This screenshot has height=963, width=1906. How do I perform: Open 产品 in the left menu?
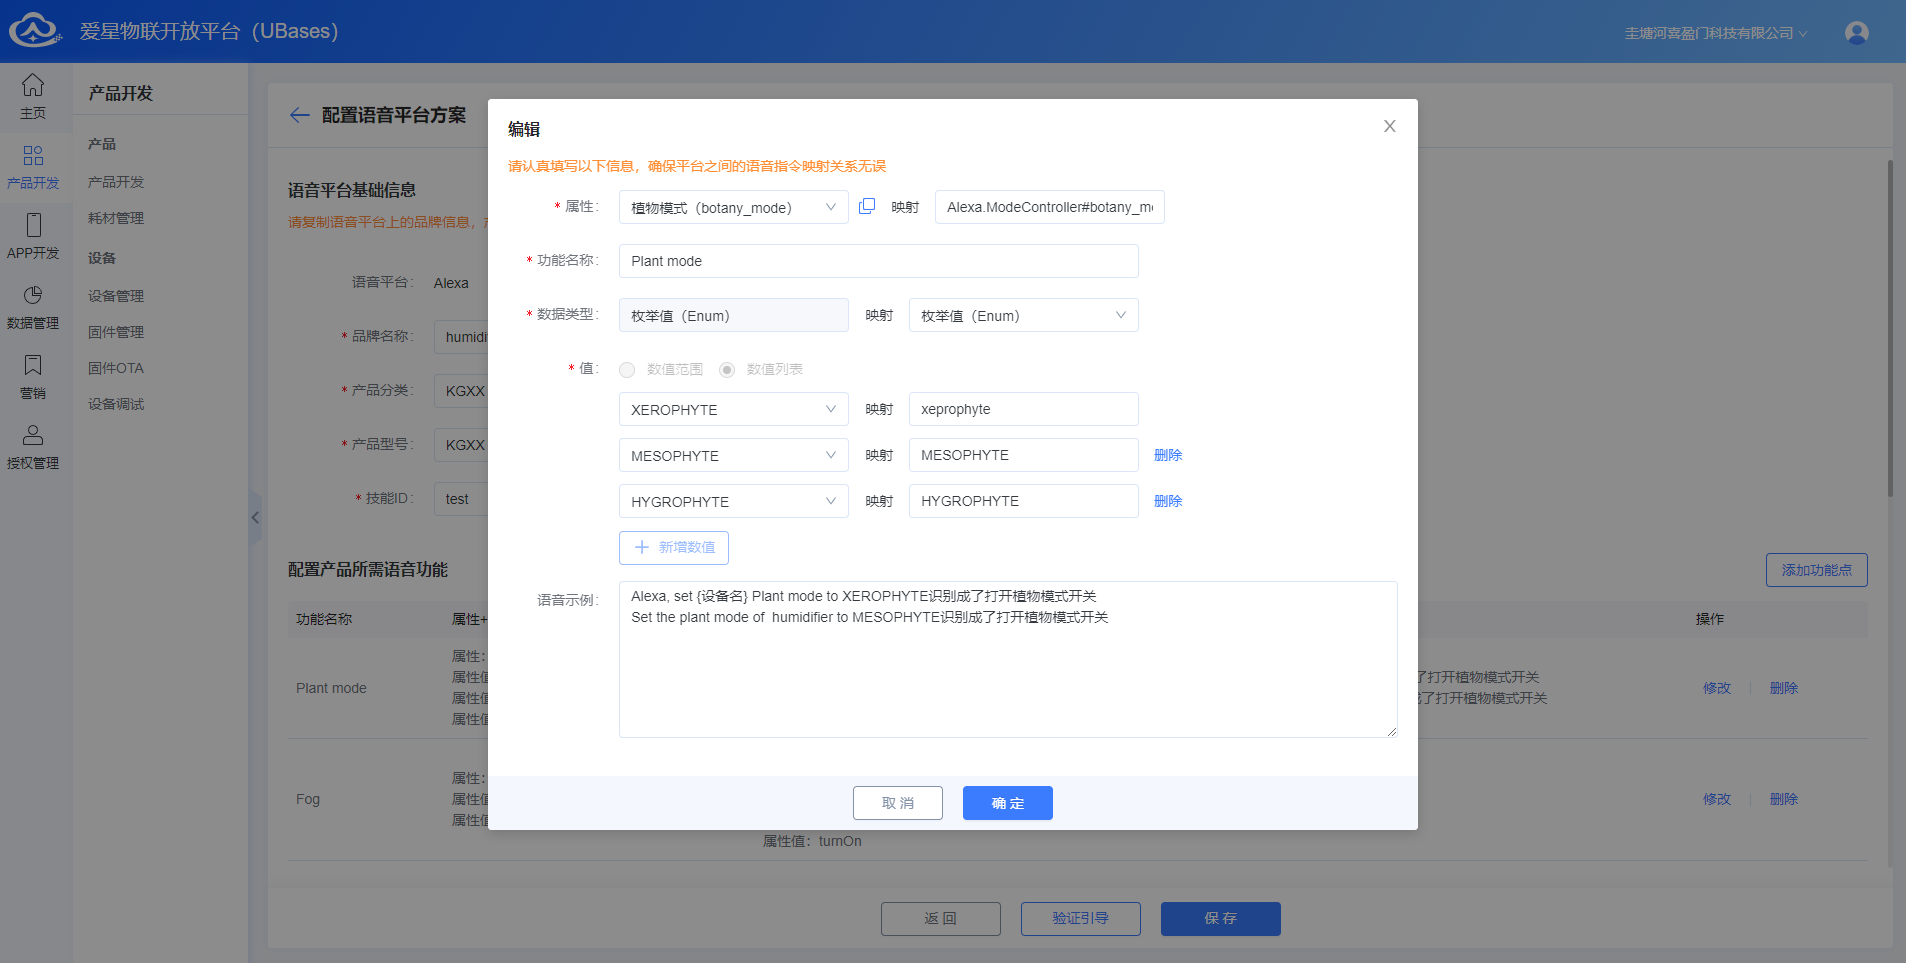[102, 144]
